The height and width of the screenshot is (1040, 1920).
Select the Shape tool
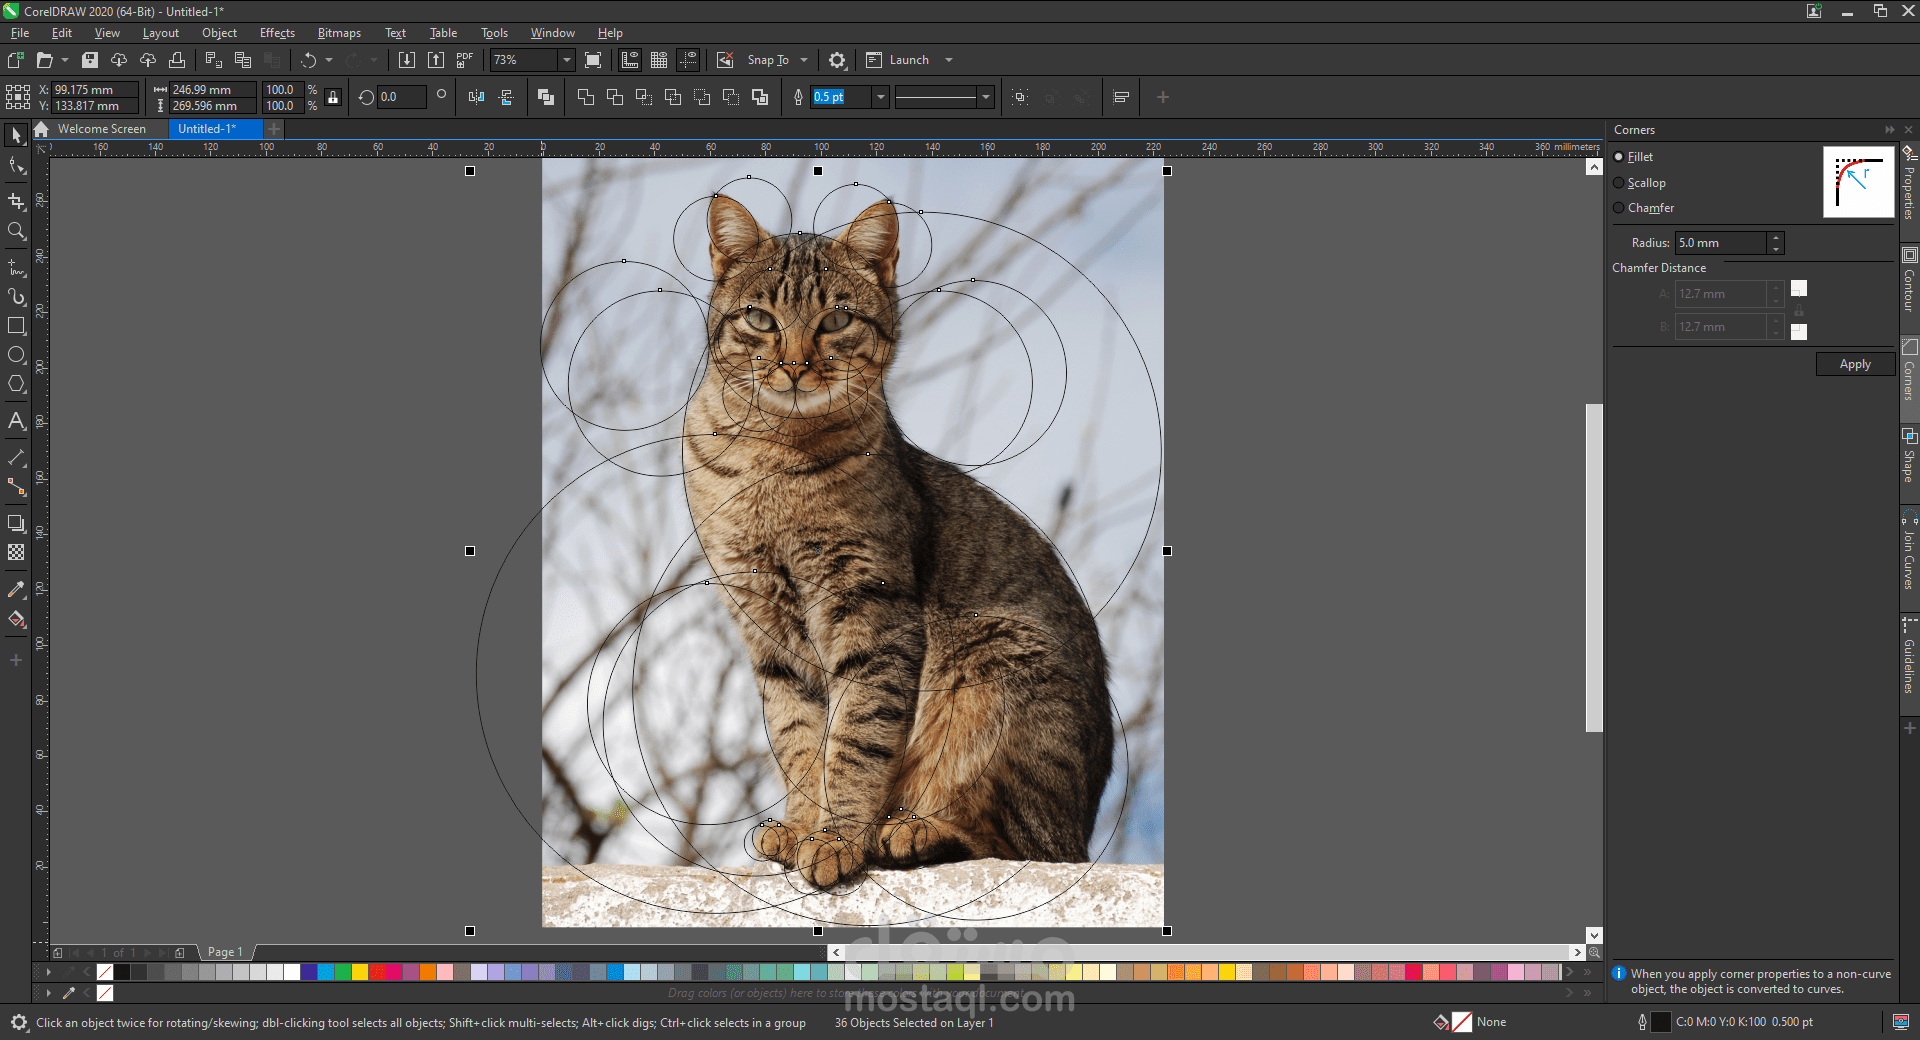point(16,167)
